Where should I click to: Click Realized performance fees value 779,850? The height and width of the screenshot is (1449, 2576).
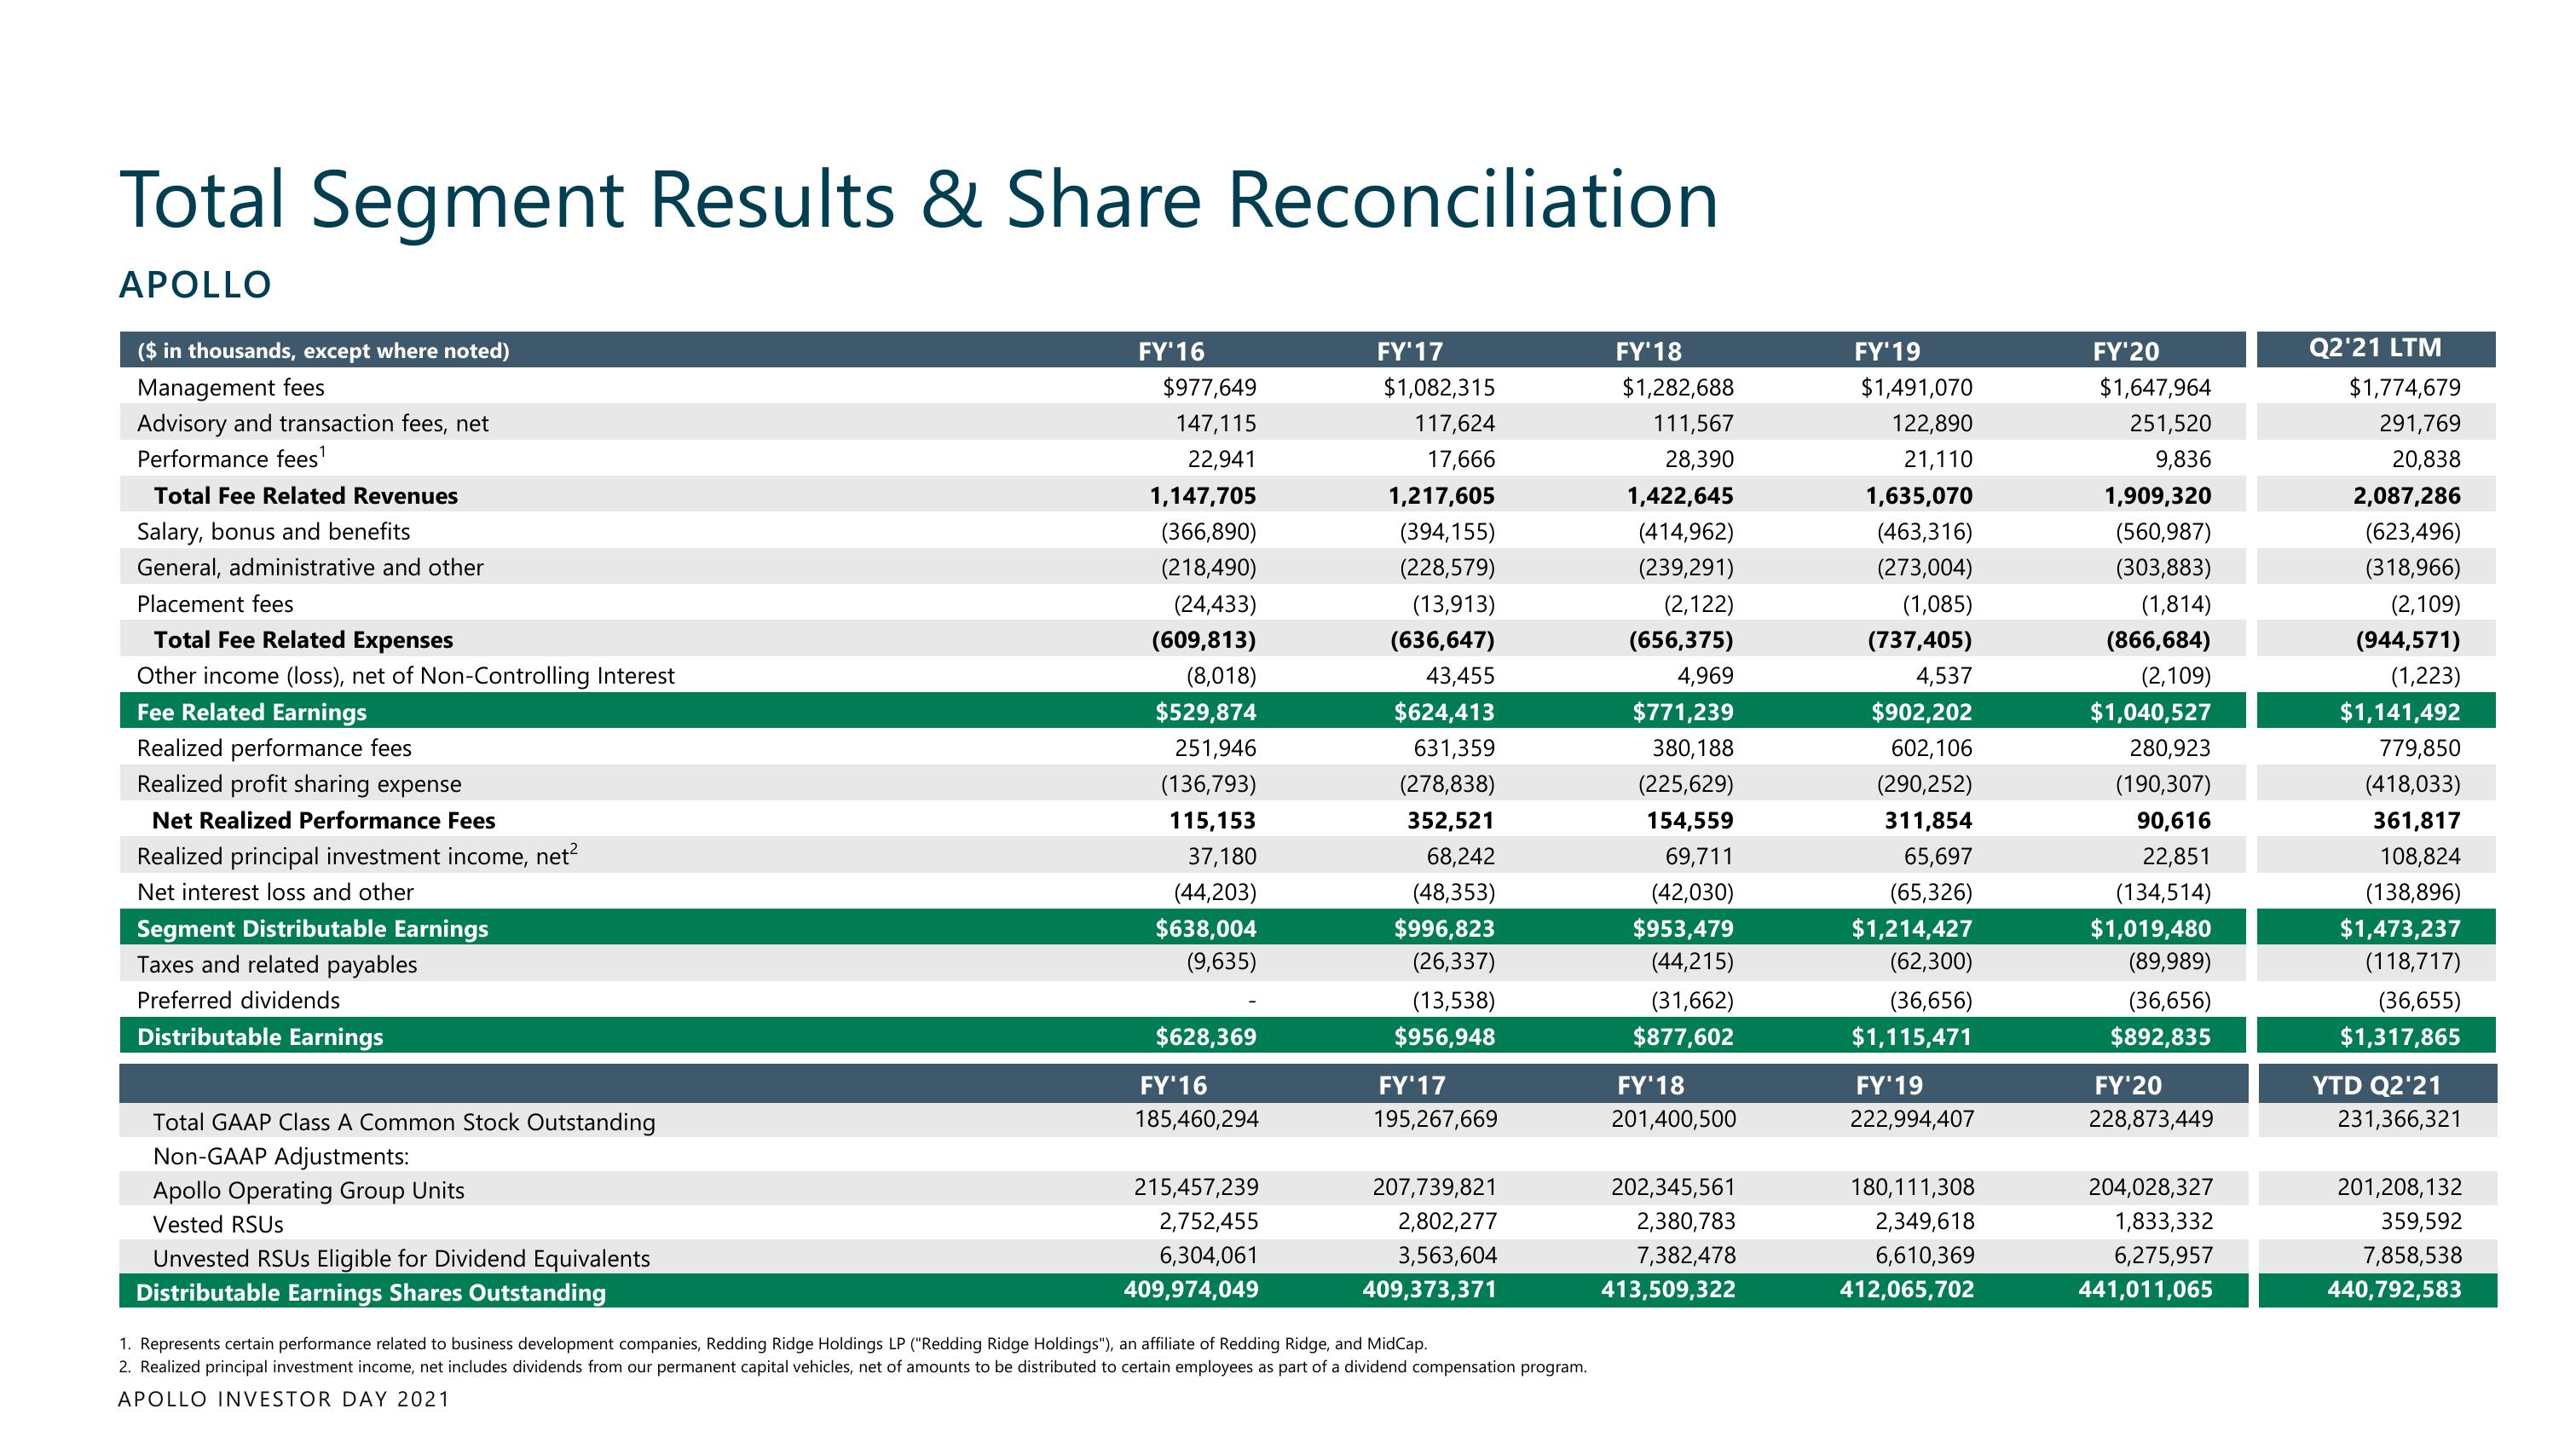pyautogui.click(x=2419, y=748)
